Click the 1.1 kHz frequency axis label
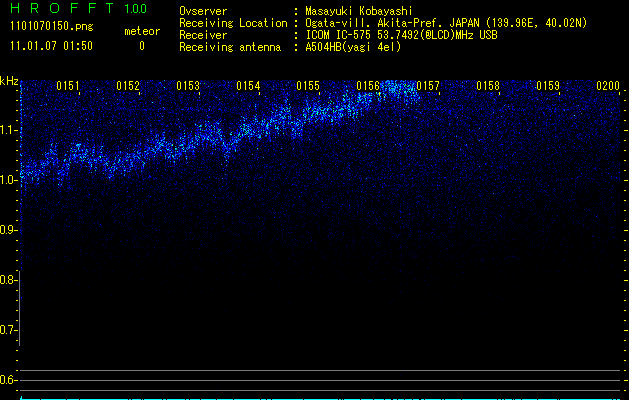 coord(8,130)
